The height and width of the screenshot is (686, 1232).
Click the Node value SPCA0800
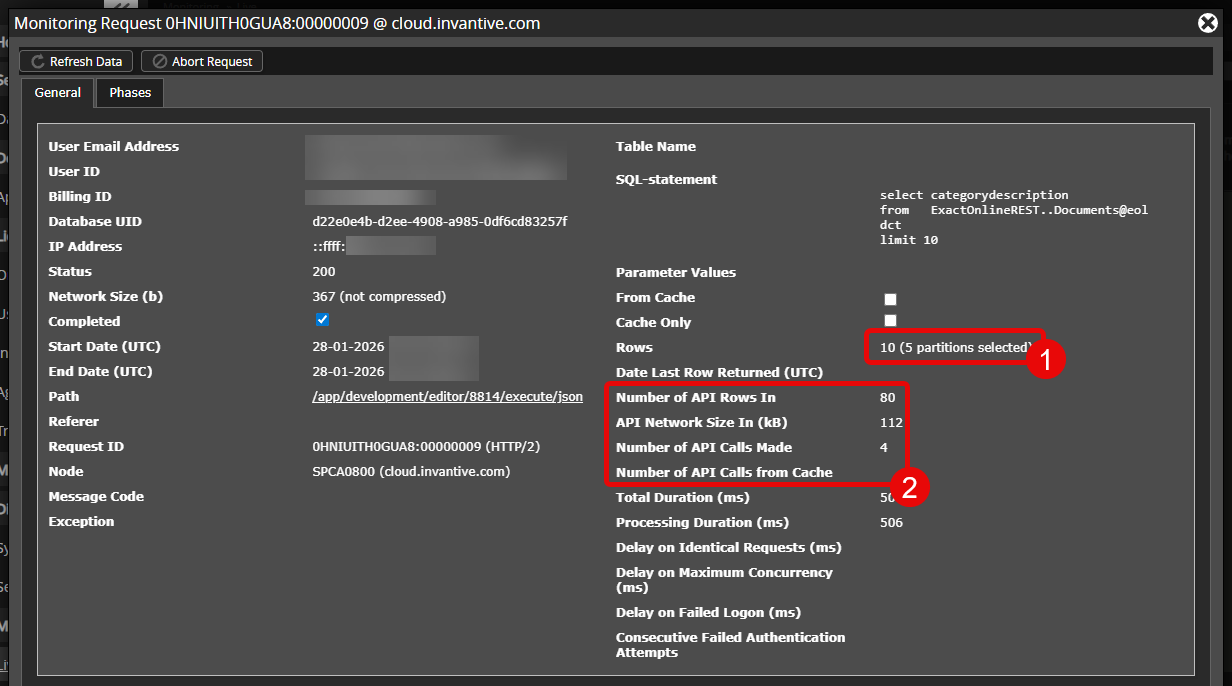[411, 472]
